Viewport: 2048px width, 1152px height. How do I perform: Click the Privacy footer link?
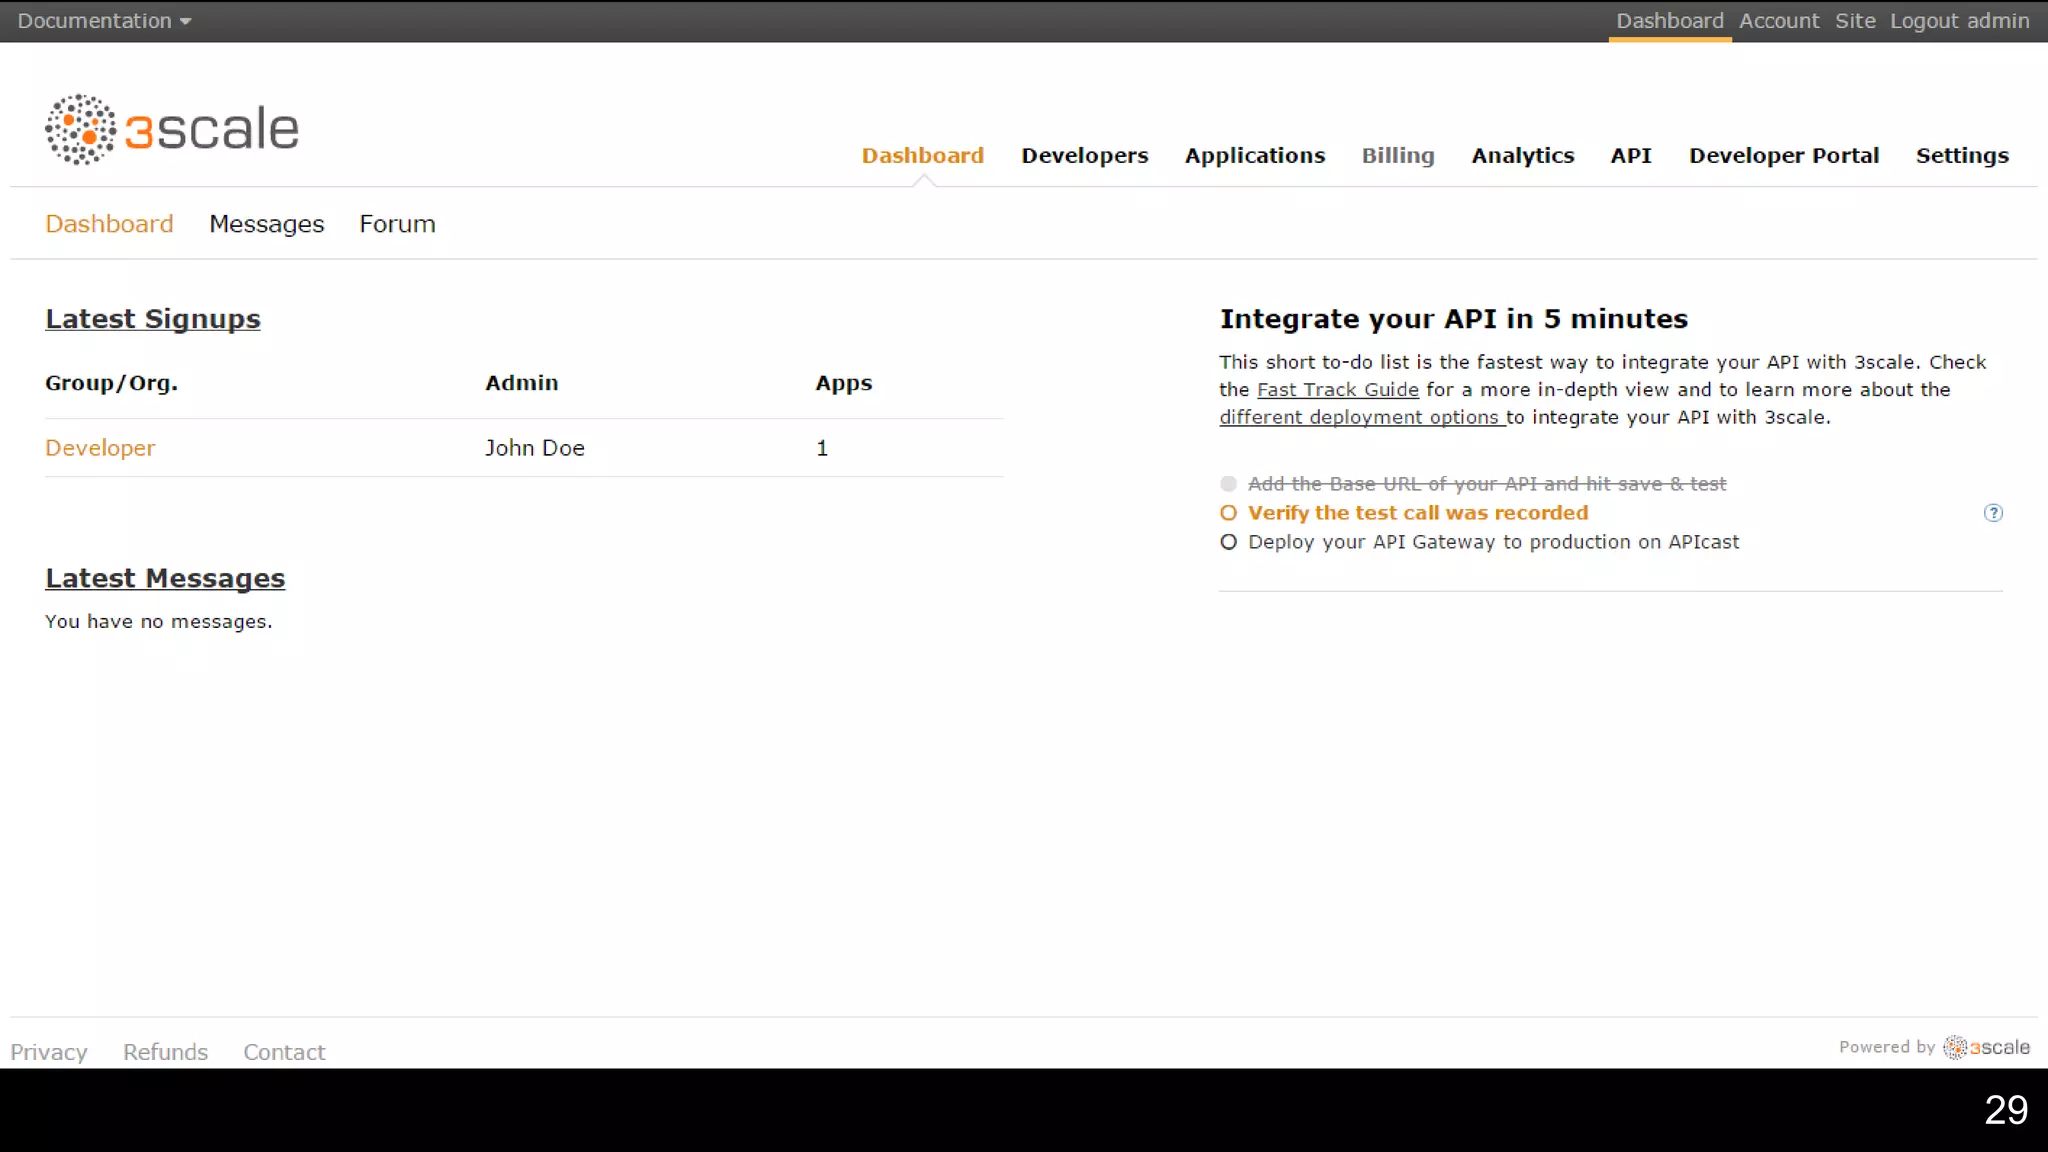(x=49, y=1052)
